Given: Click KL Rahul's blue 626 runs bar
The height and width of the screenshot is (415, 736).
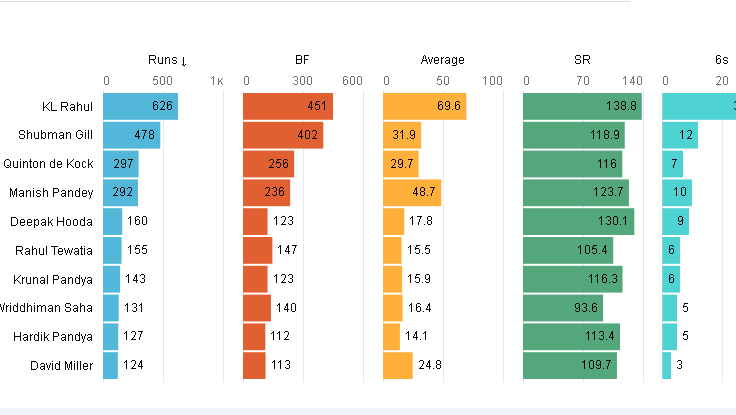Looking at the screenshot, I should [x=140, y=106].
